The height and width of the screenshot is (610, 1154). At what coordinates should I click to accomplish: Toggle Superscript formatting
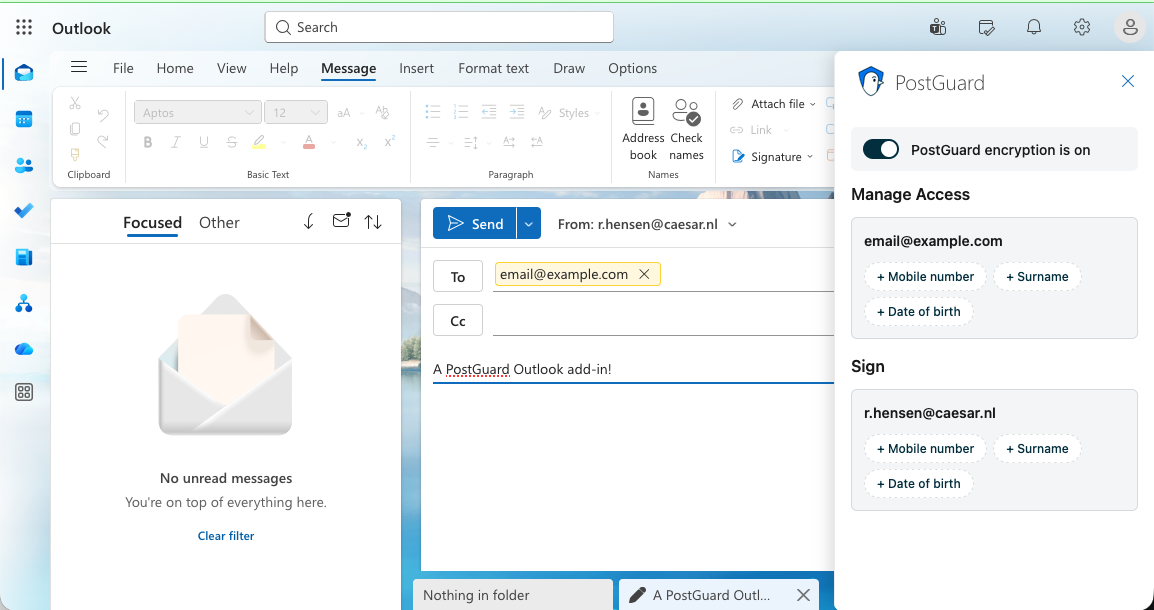(x=389, y=142)
